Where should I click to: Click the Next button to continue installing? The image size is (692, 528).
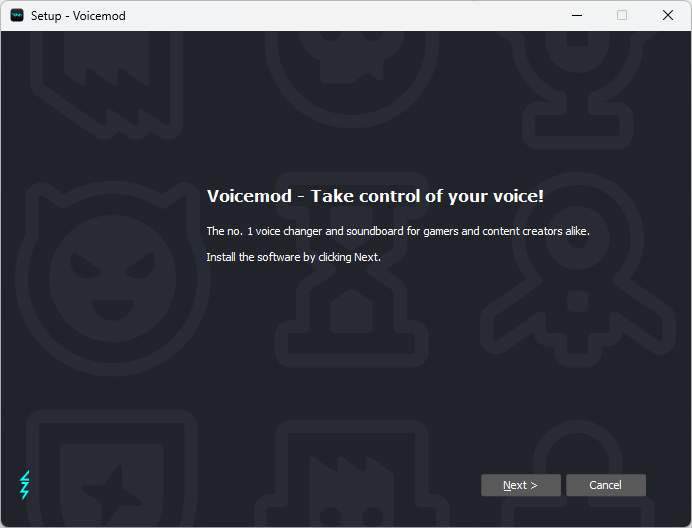click(x=521, y=485)
